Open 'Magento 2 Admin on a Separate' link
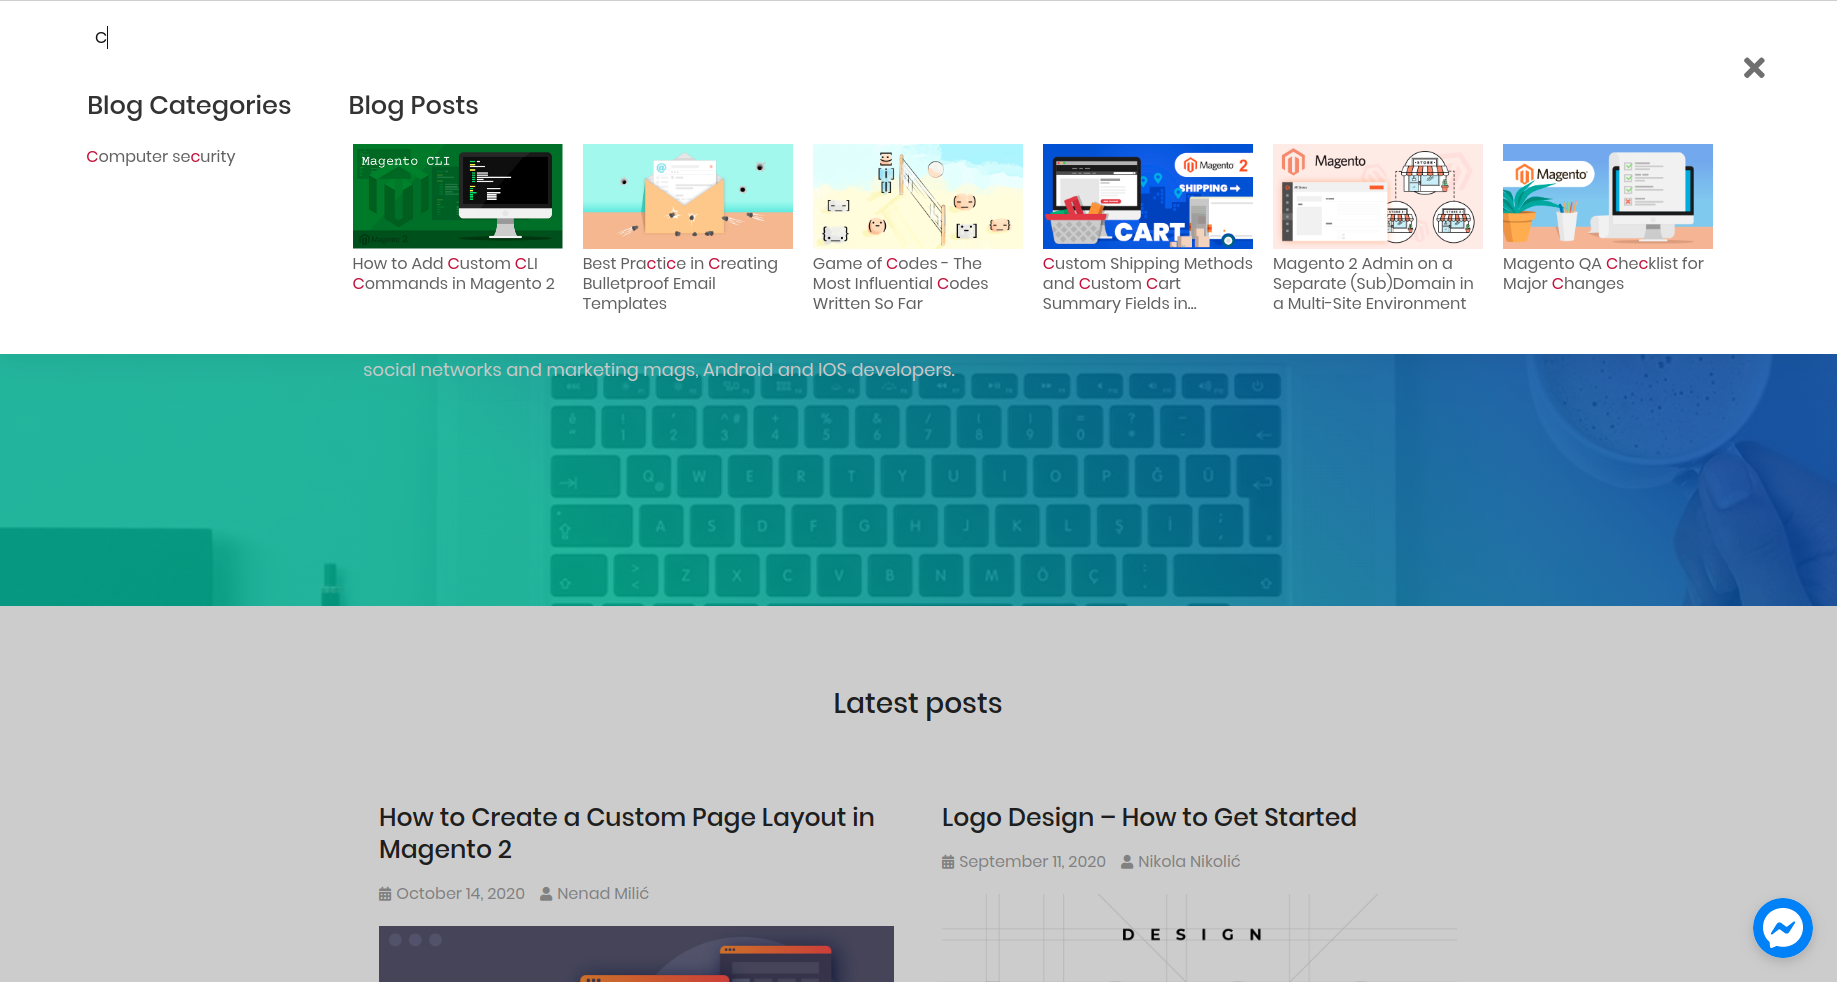Viewport: 1837px width, 982px height. pos(1373,284)
